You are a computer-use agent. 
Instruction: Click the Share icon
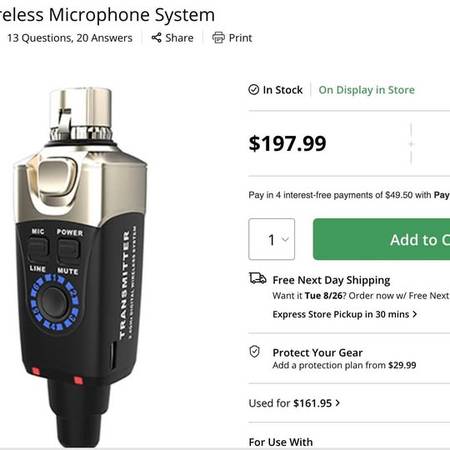156,38
